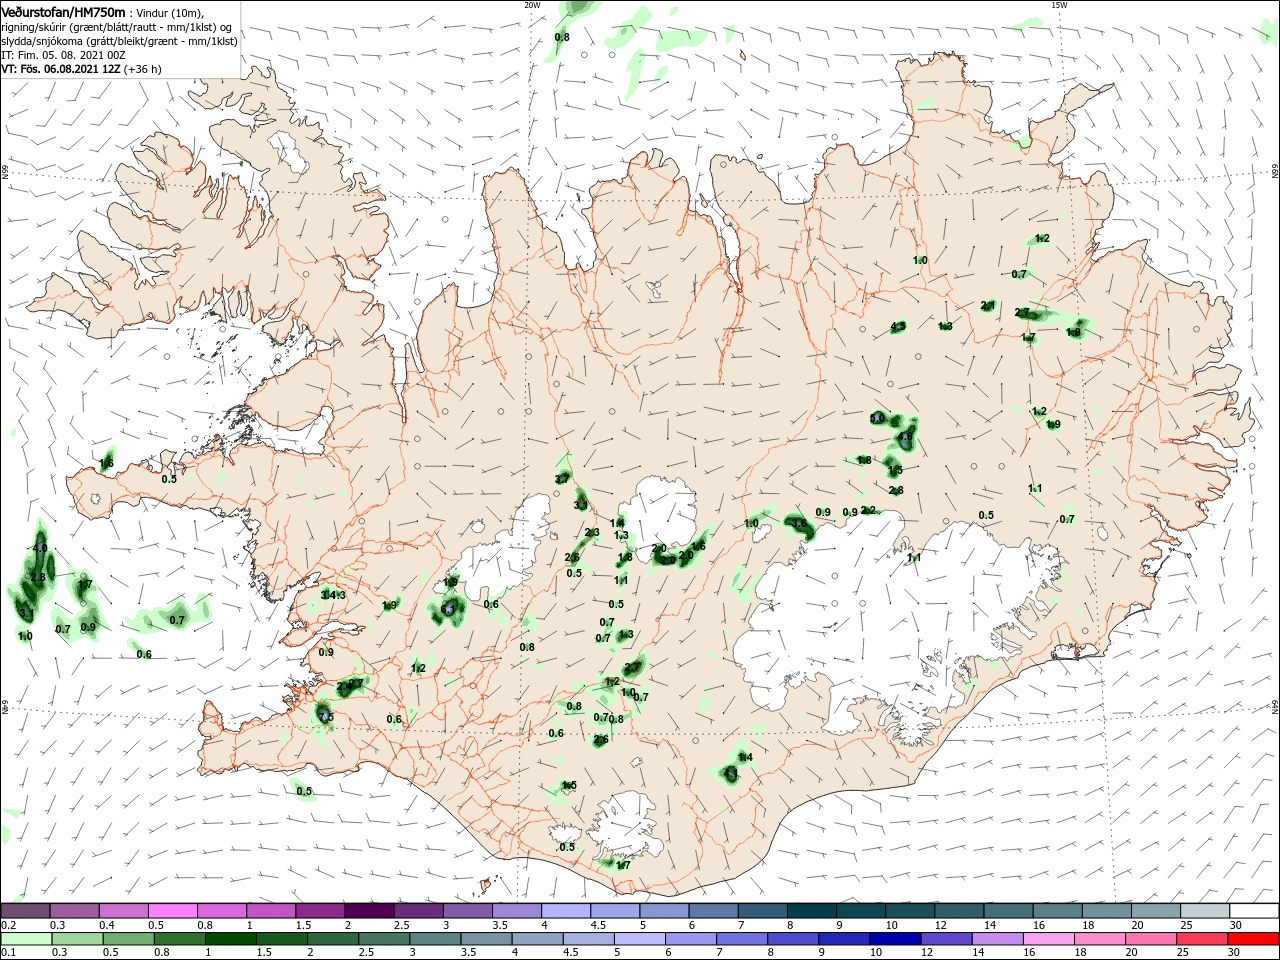Viewport: 1280px width, 960px height.
Task: Pick the white 30 snow legend swatch
Action: [1255, 910]
